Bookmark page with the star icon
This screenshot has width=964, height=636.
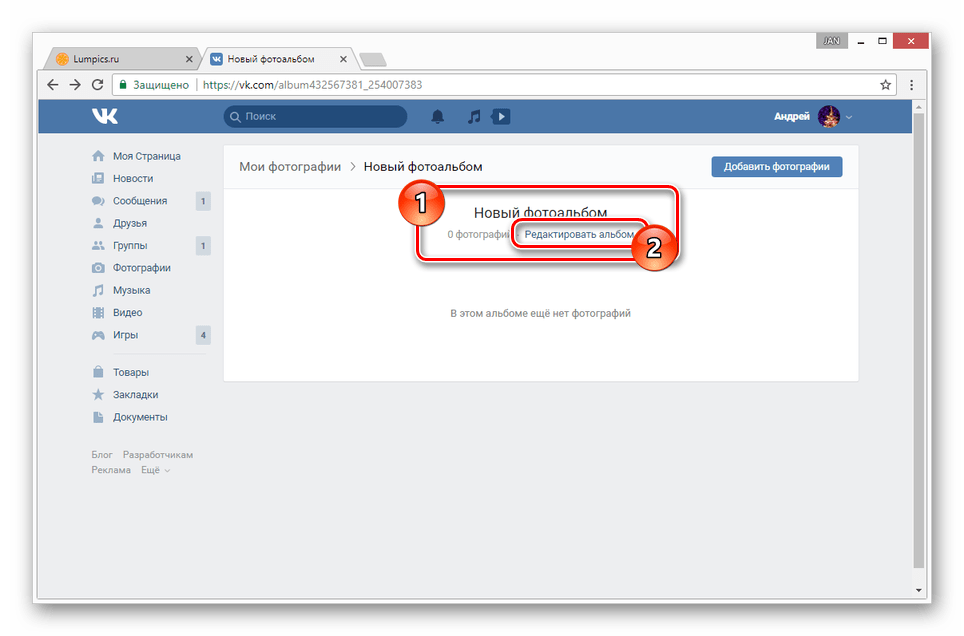tap(885, 85)
